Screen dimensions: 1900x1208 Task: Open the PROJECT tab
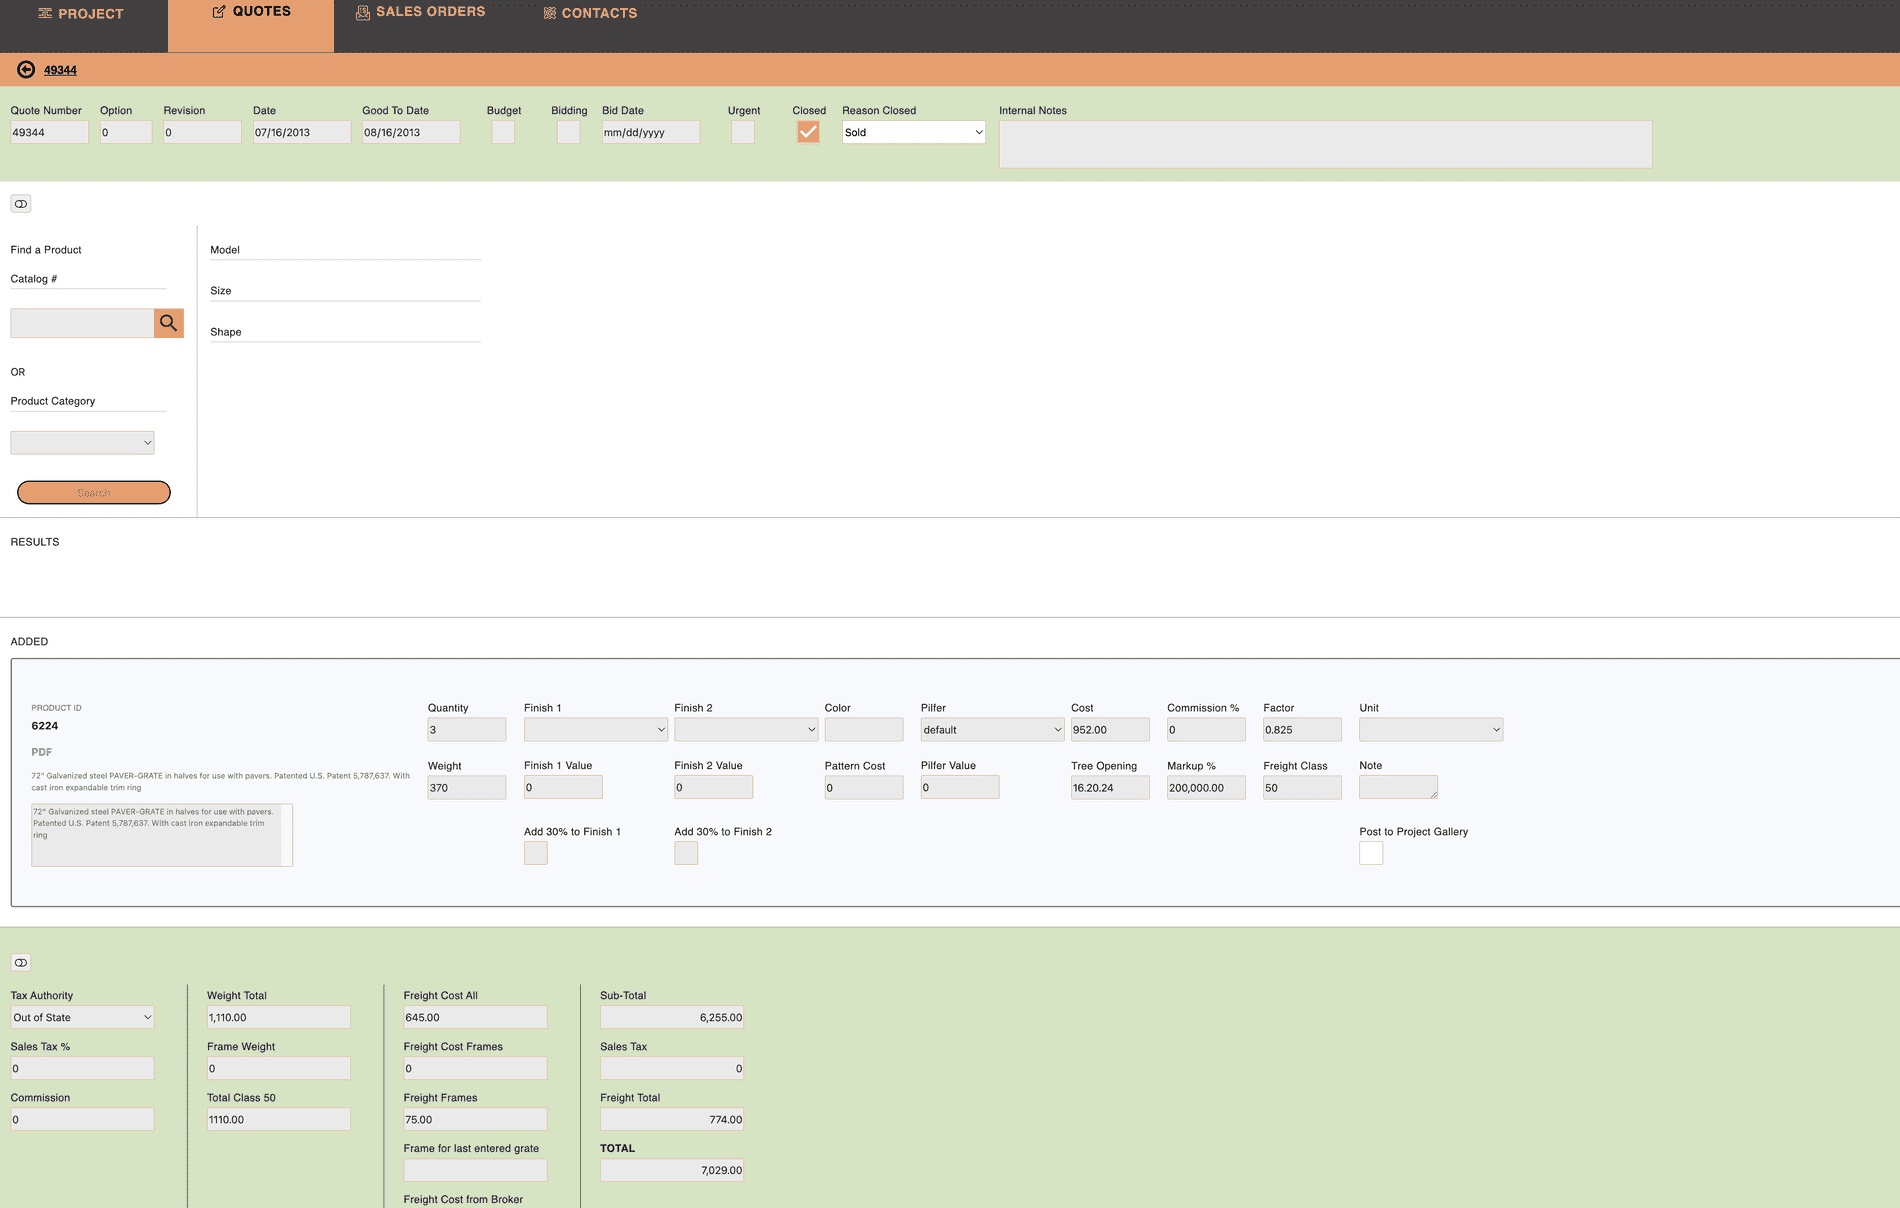point(81,14)
